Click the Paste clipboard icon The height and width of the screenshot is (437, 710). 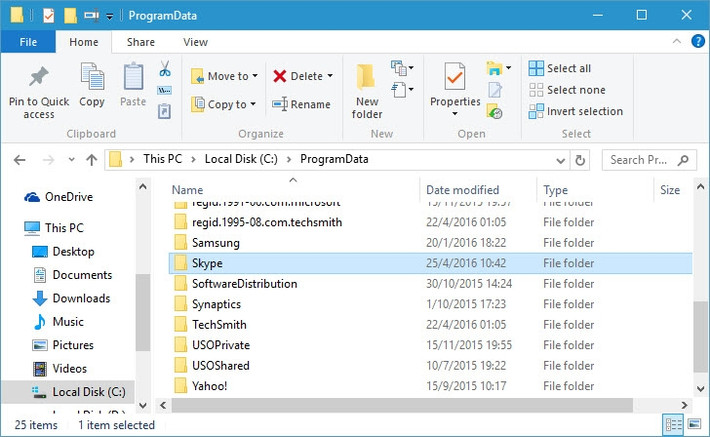click(133, 76)
